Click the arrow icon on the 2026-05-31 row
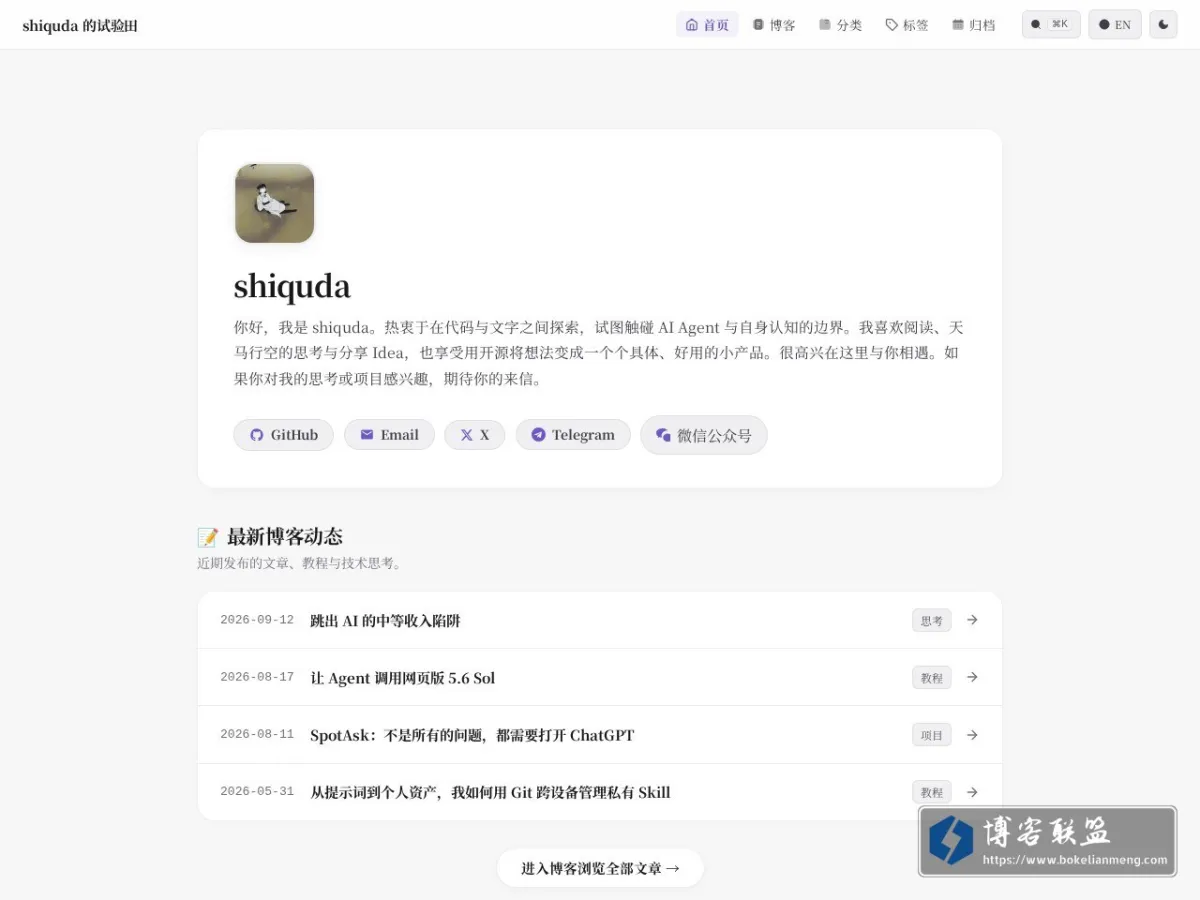This screenshot has height=900, width=1200. (x=972, y=792)
